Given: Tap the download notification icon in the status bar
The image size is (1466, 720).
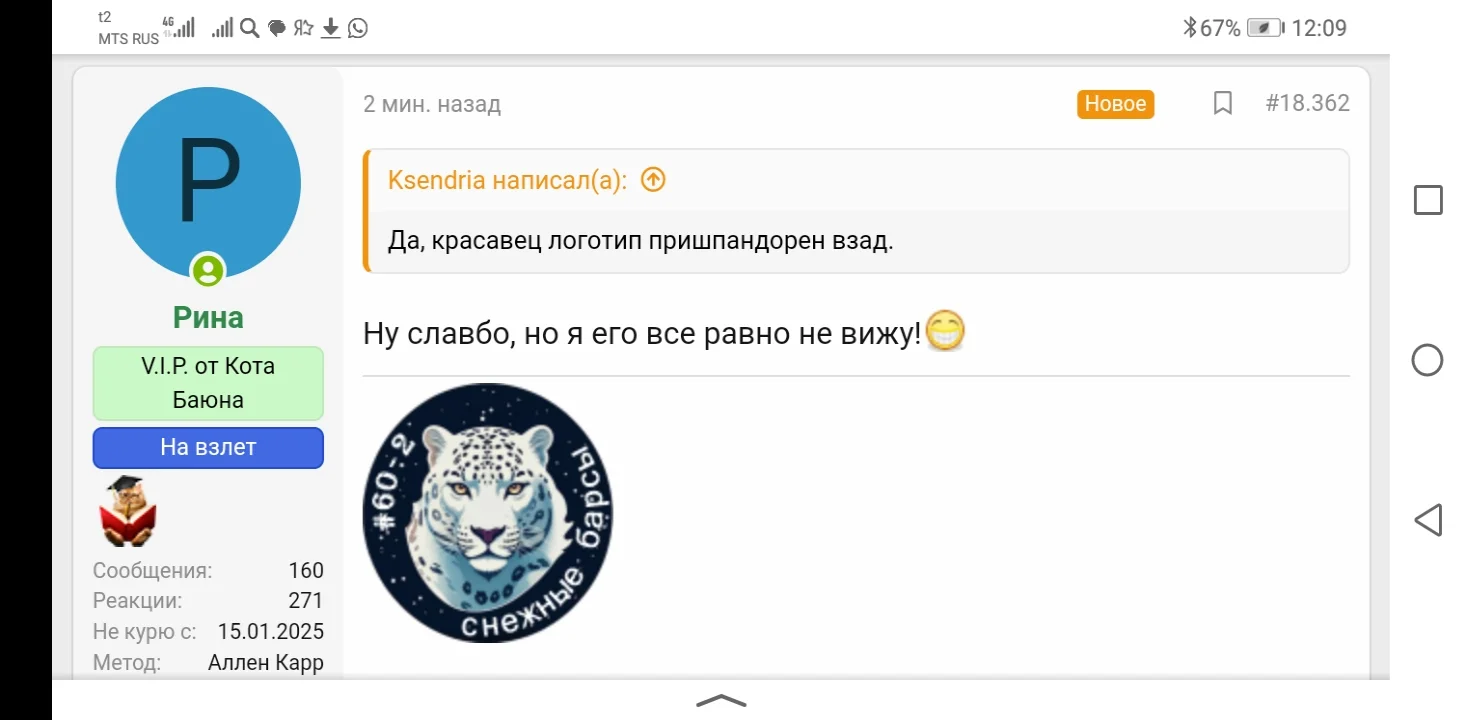Looking at the screenshot, I should pyautogui.click(x=331, y=28).
